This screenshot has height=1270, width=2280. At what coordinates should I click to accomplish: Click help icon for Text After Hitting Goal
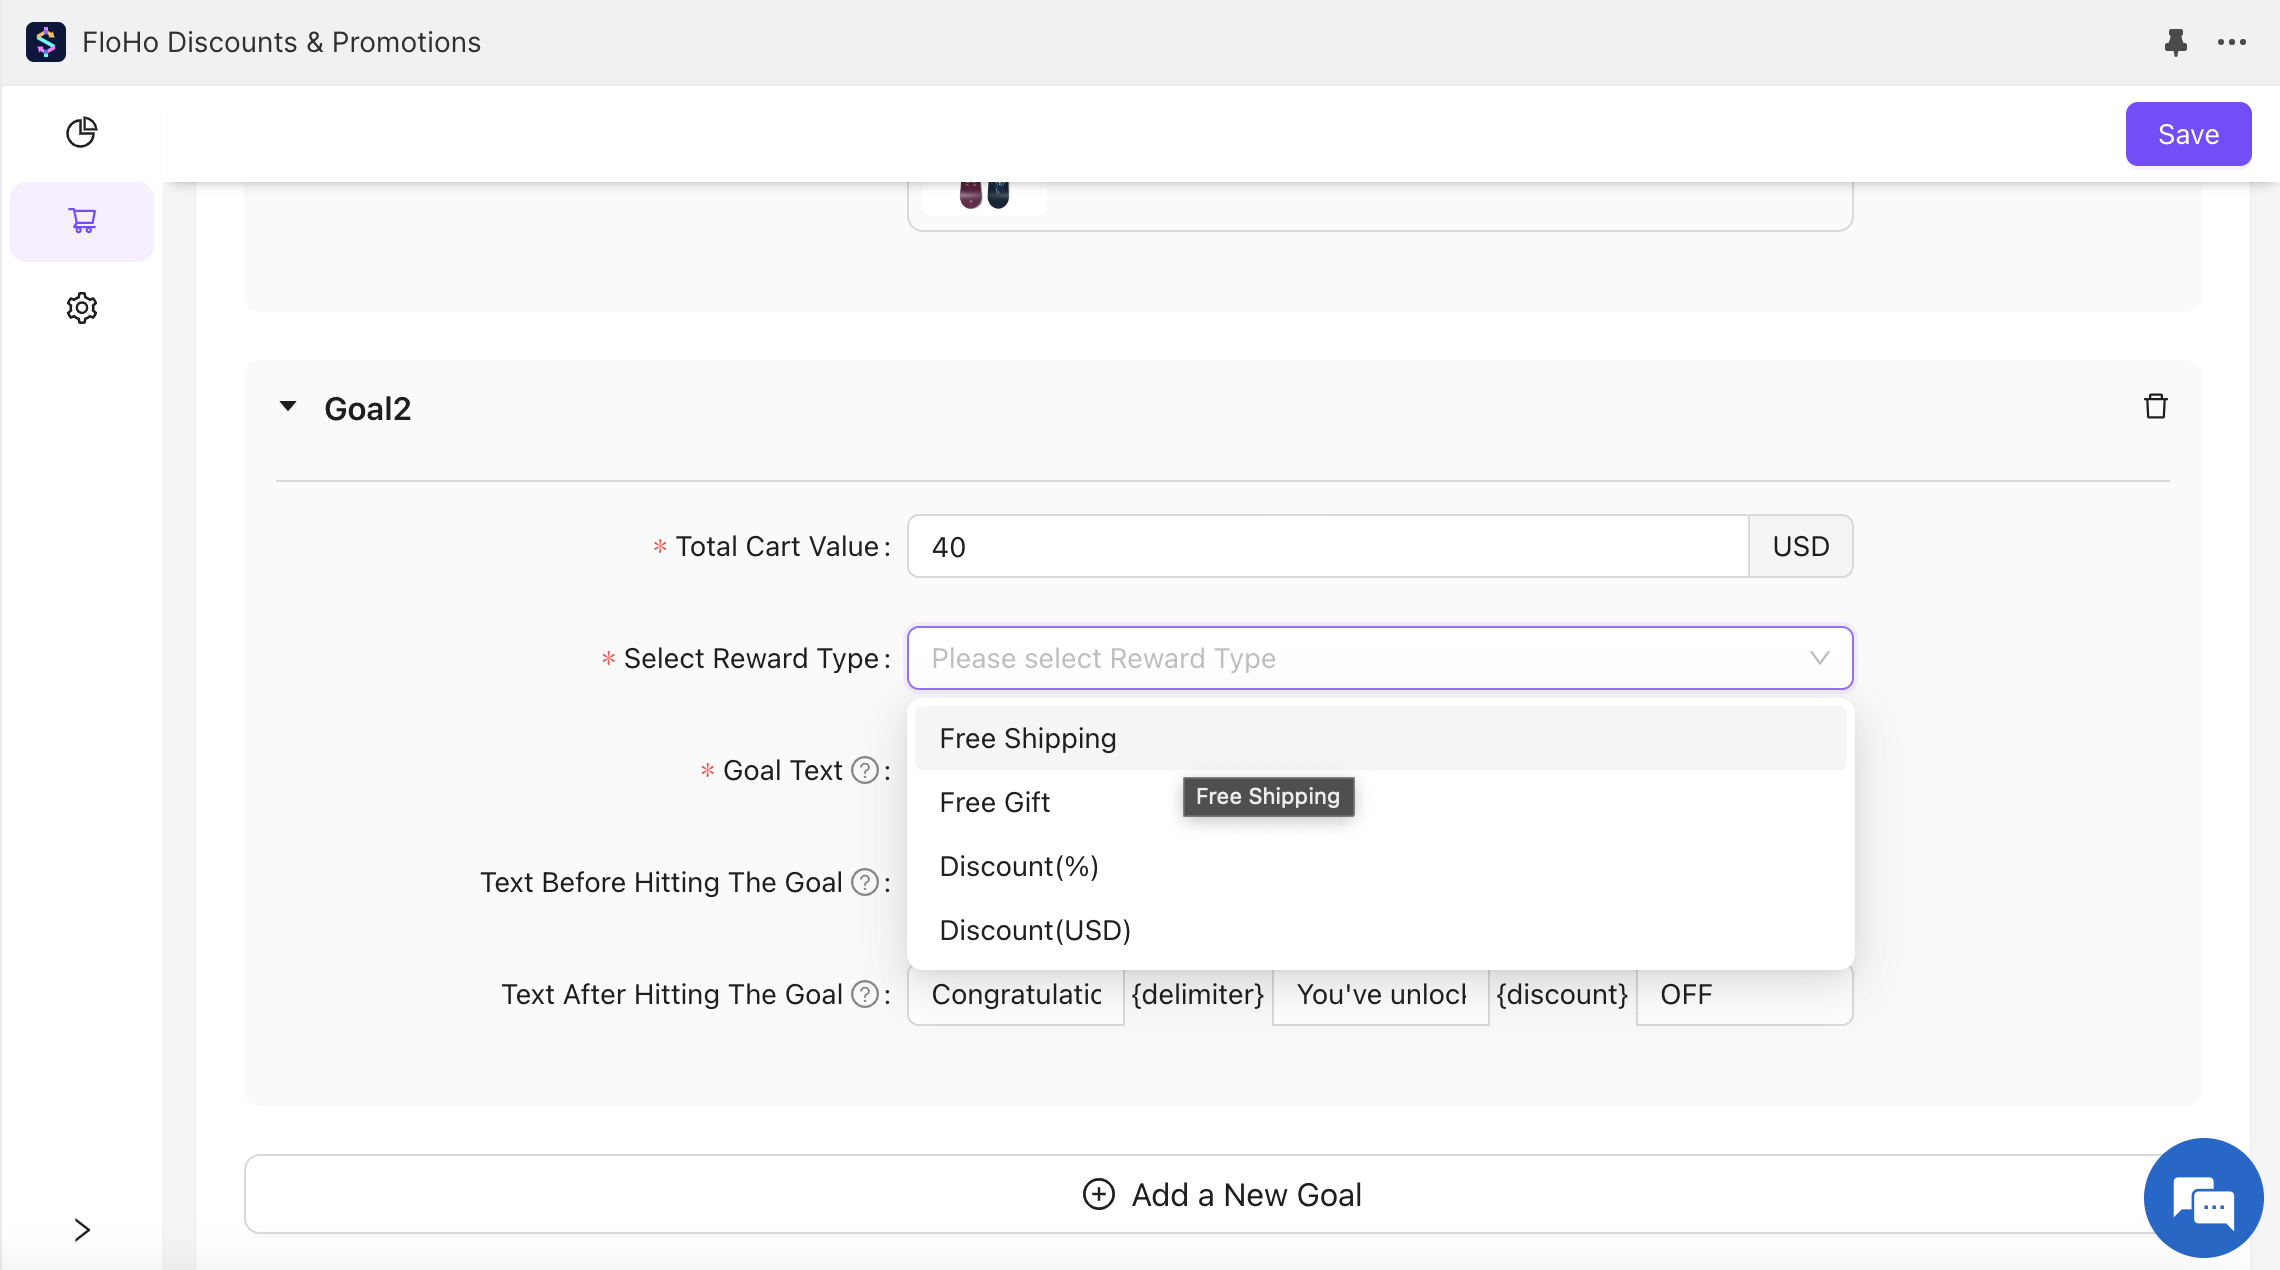click(x=864, y=994)
